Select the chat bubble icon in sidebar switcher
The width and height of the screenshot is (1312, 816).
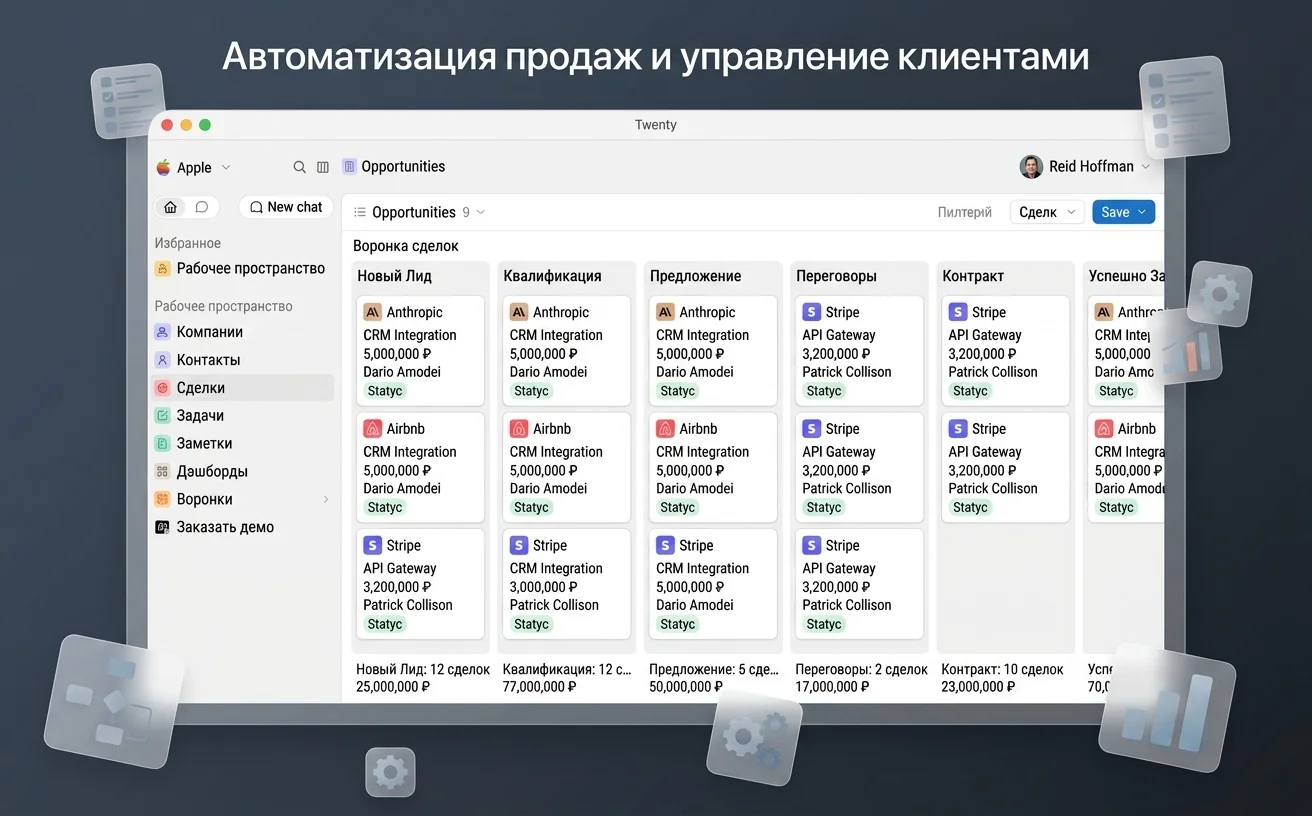(x=201, y=207)
